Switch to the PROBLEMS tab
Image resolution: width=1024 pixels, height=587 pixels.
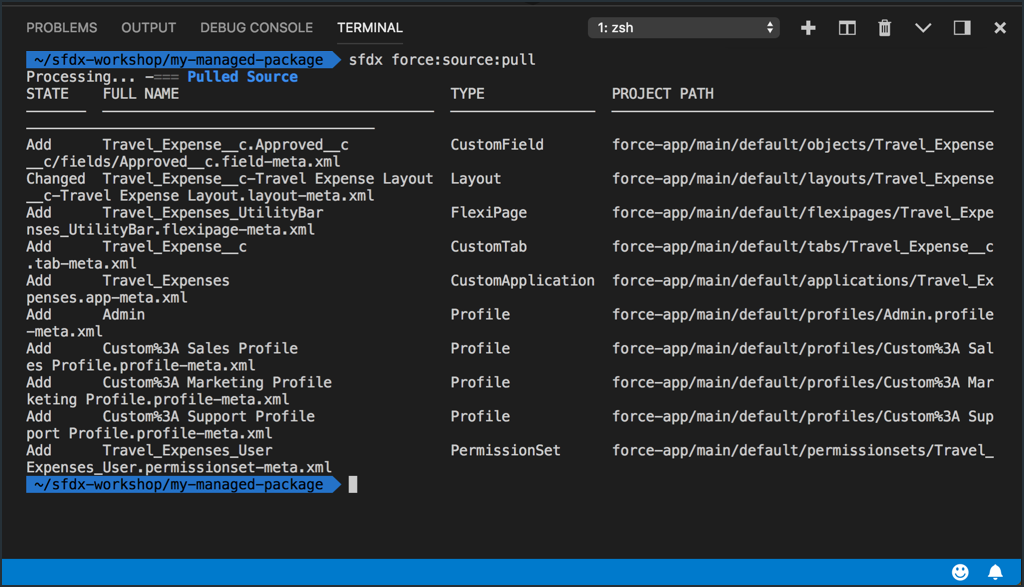click(x=62, y=28)
